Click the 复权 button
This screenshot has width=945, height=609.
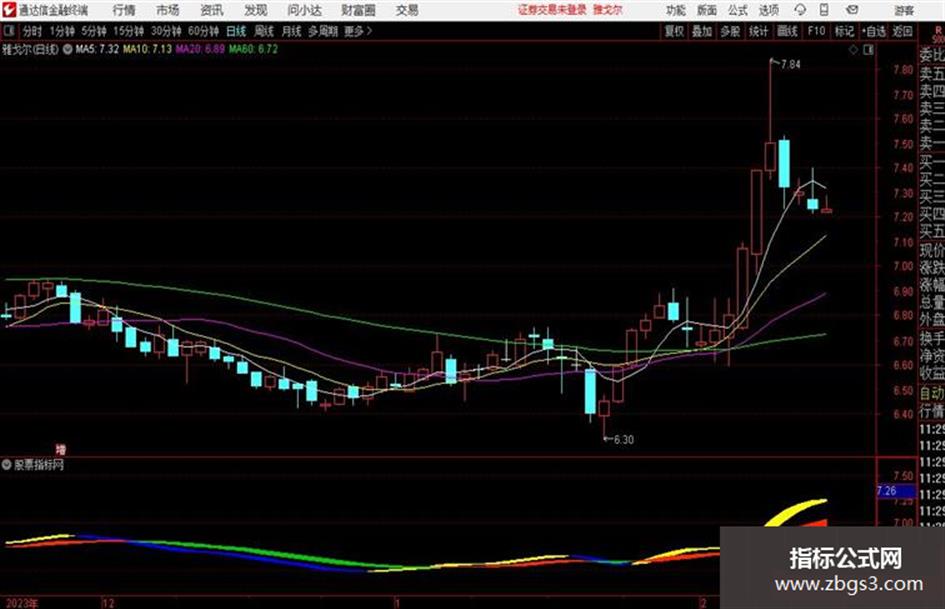(674, 31)
